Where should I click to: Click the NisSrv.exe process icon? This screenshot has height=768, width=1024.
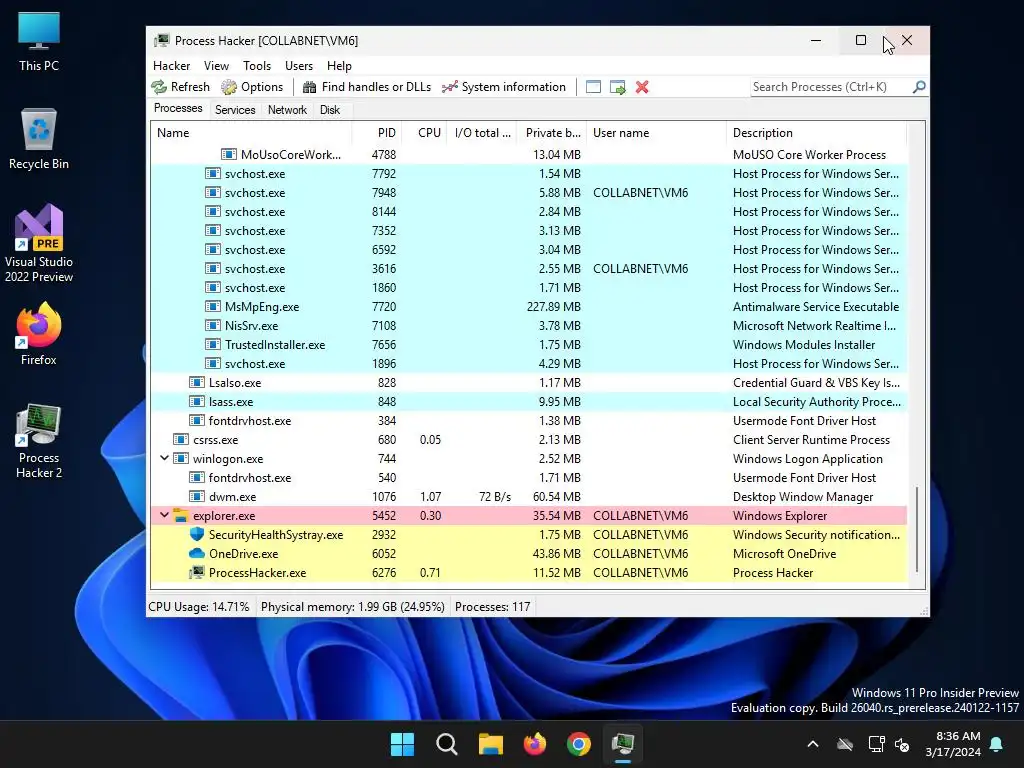coord(212,325)
